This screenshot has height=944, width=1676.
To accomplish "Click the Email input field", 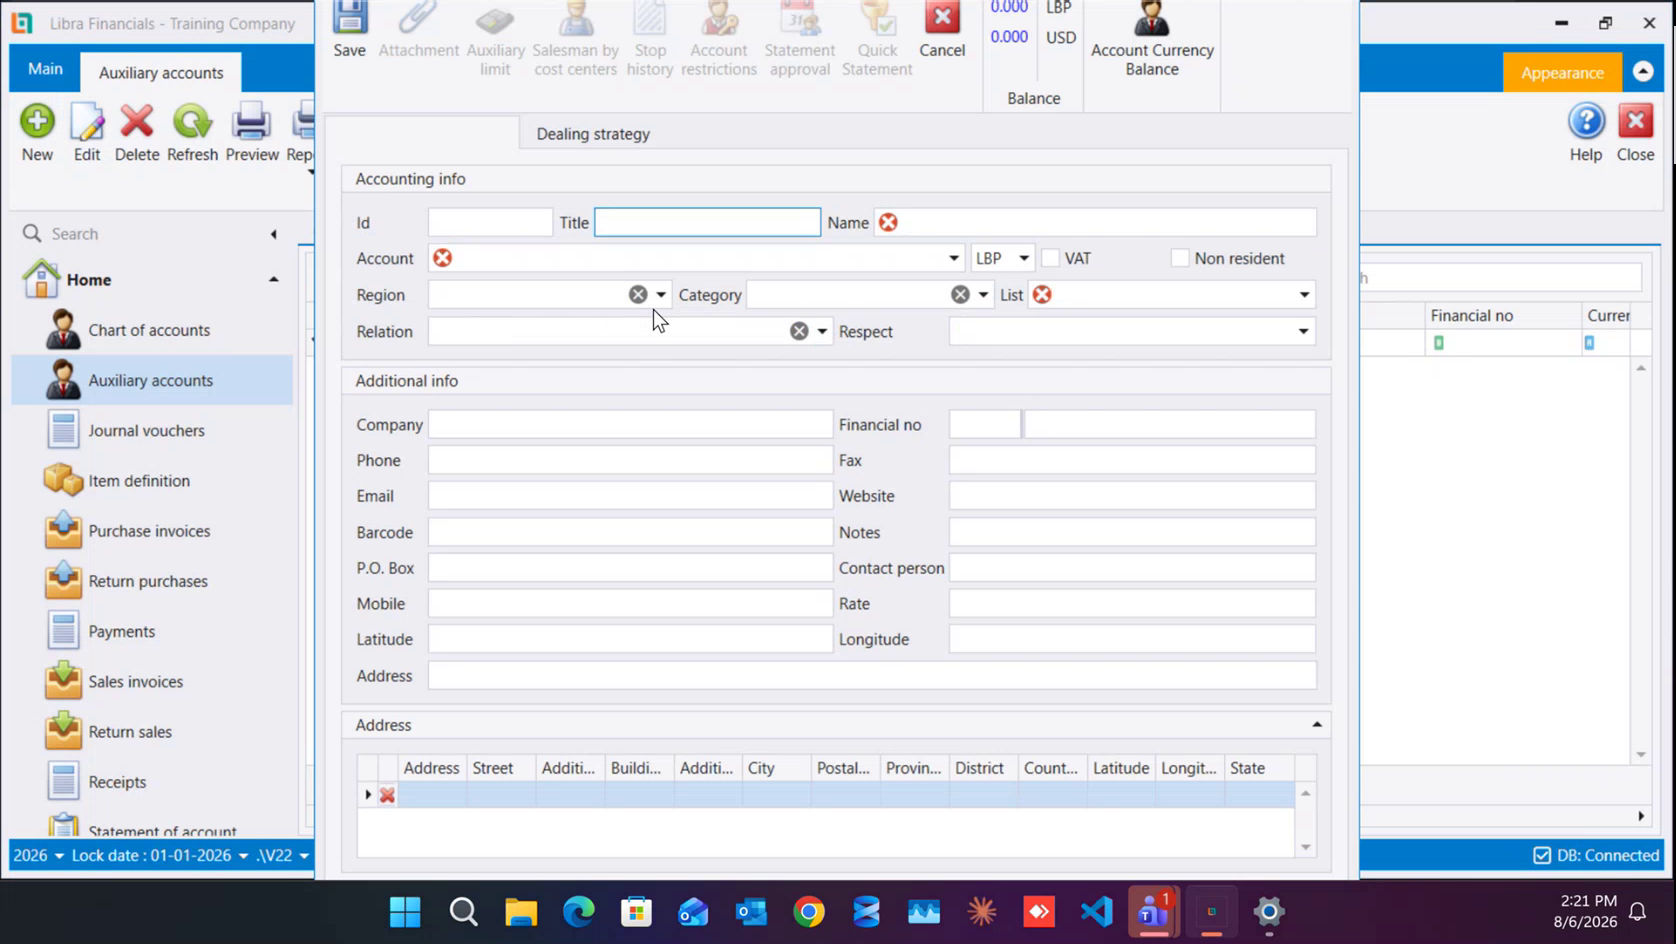I will click(630, 496).
